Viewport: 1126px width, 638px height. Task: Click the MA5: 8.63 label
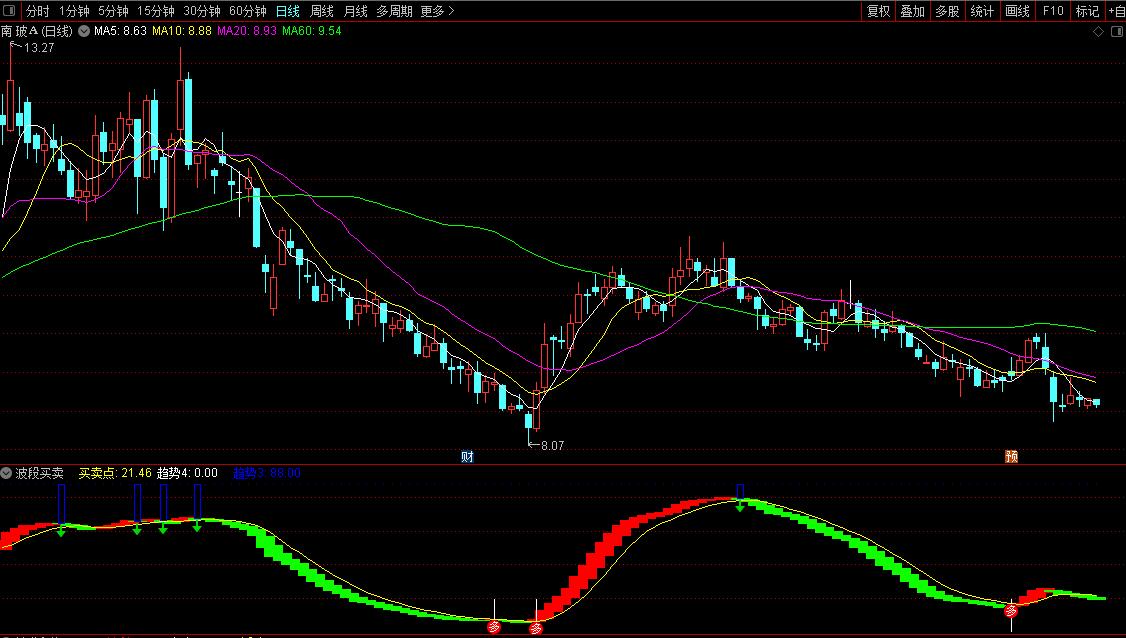(120, 31)
